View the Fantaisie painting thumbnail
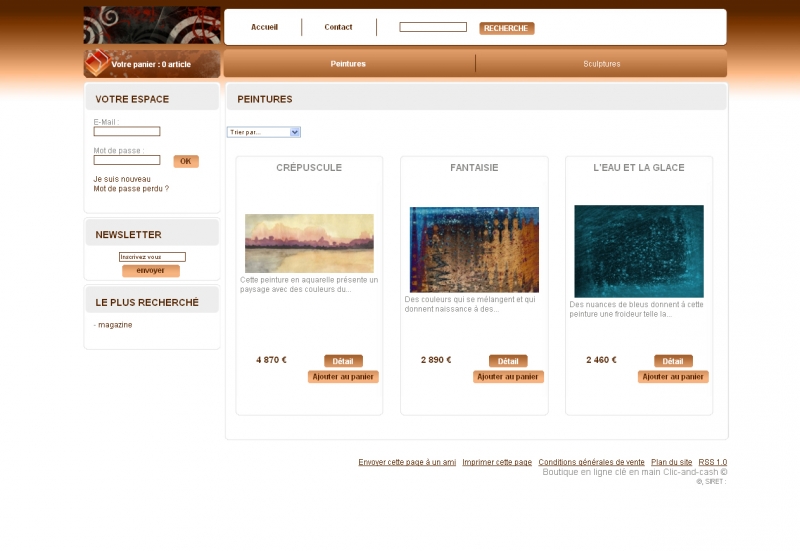This screenshot has width=800, height=551. 474,250
